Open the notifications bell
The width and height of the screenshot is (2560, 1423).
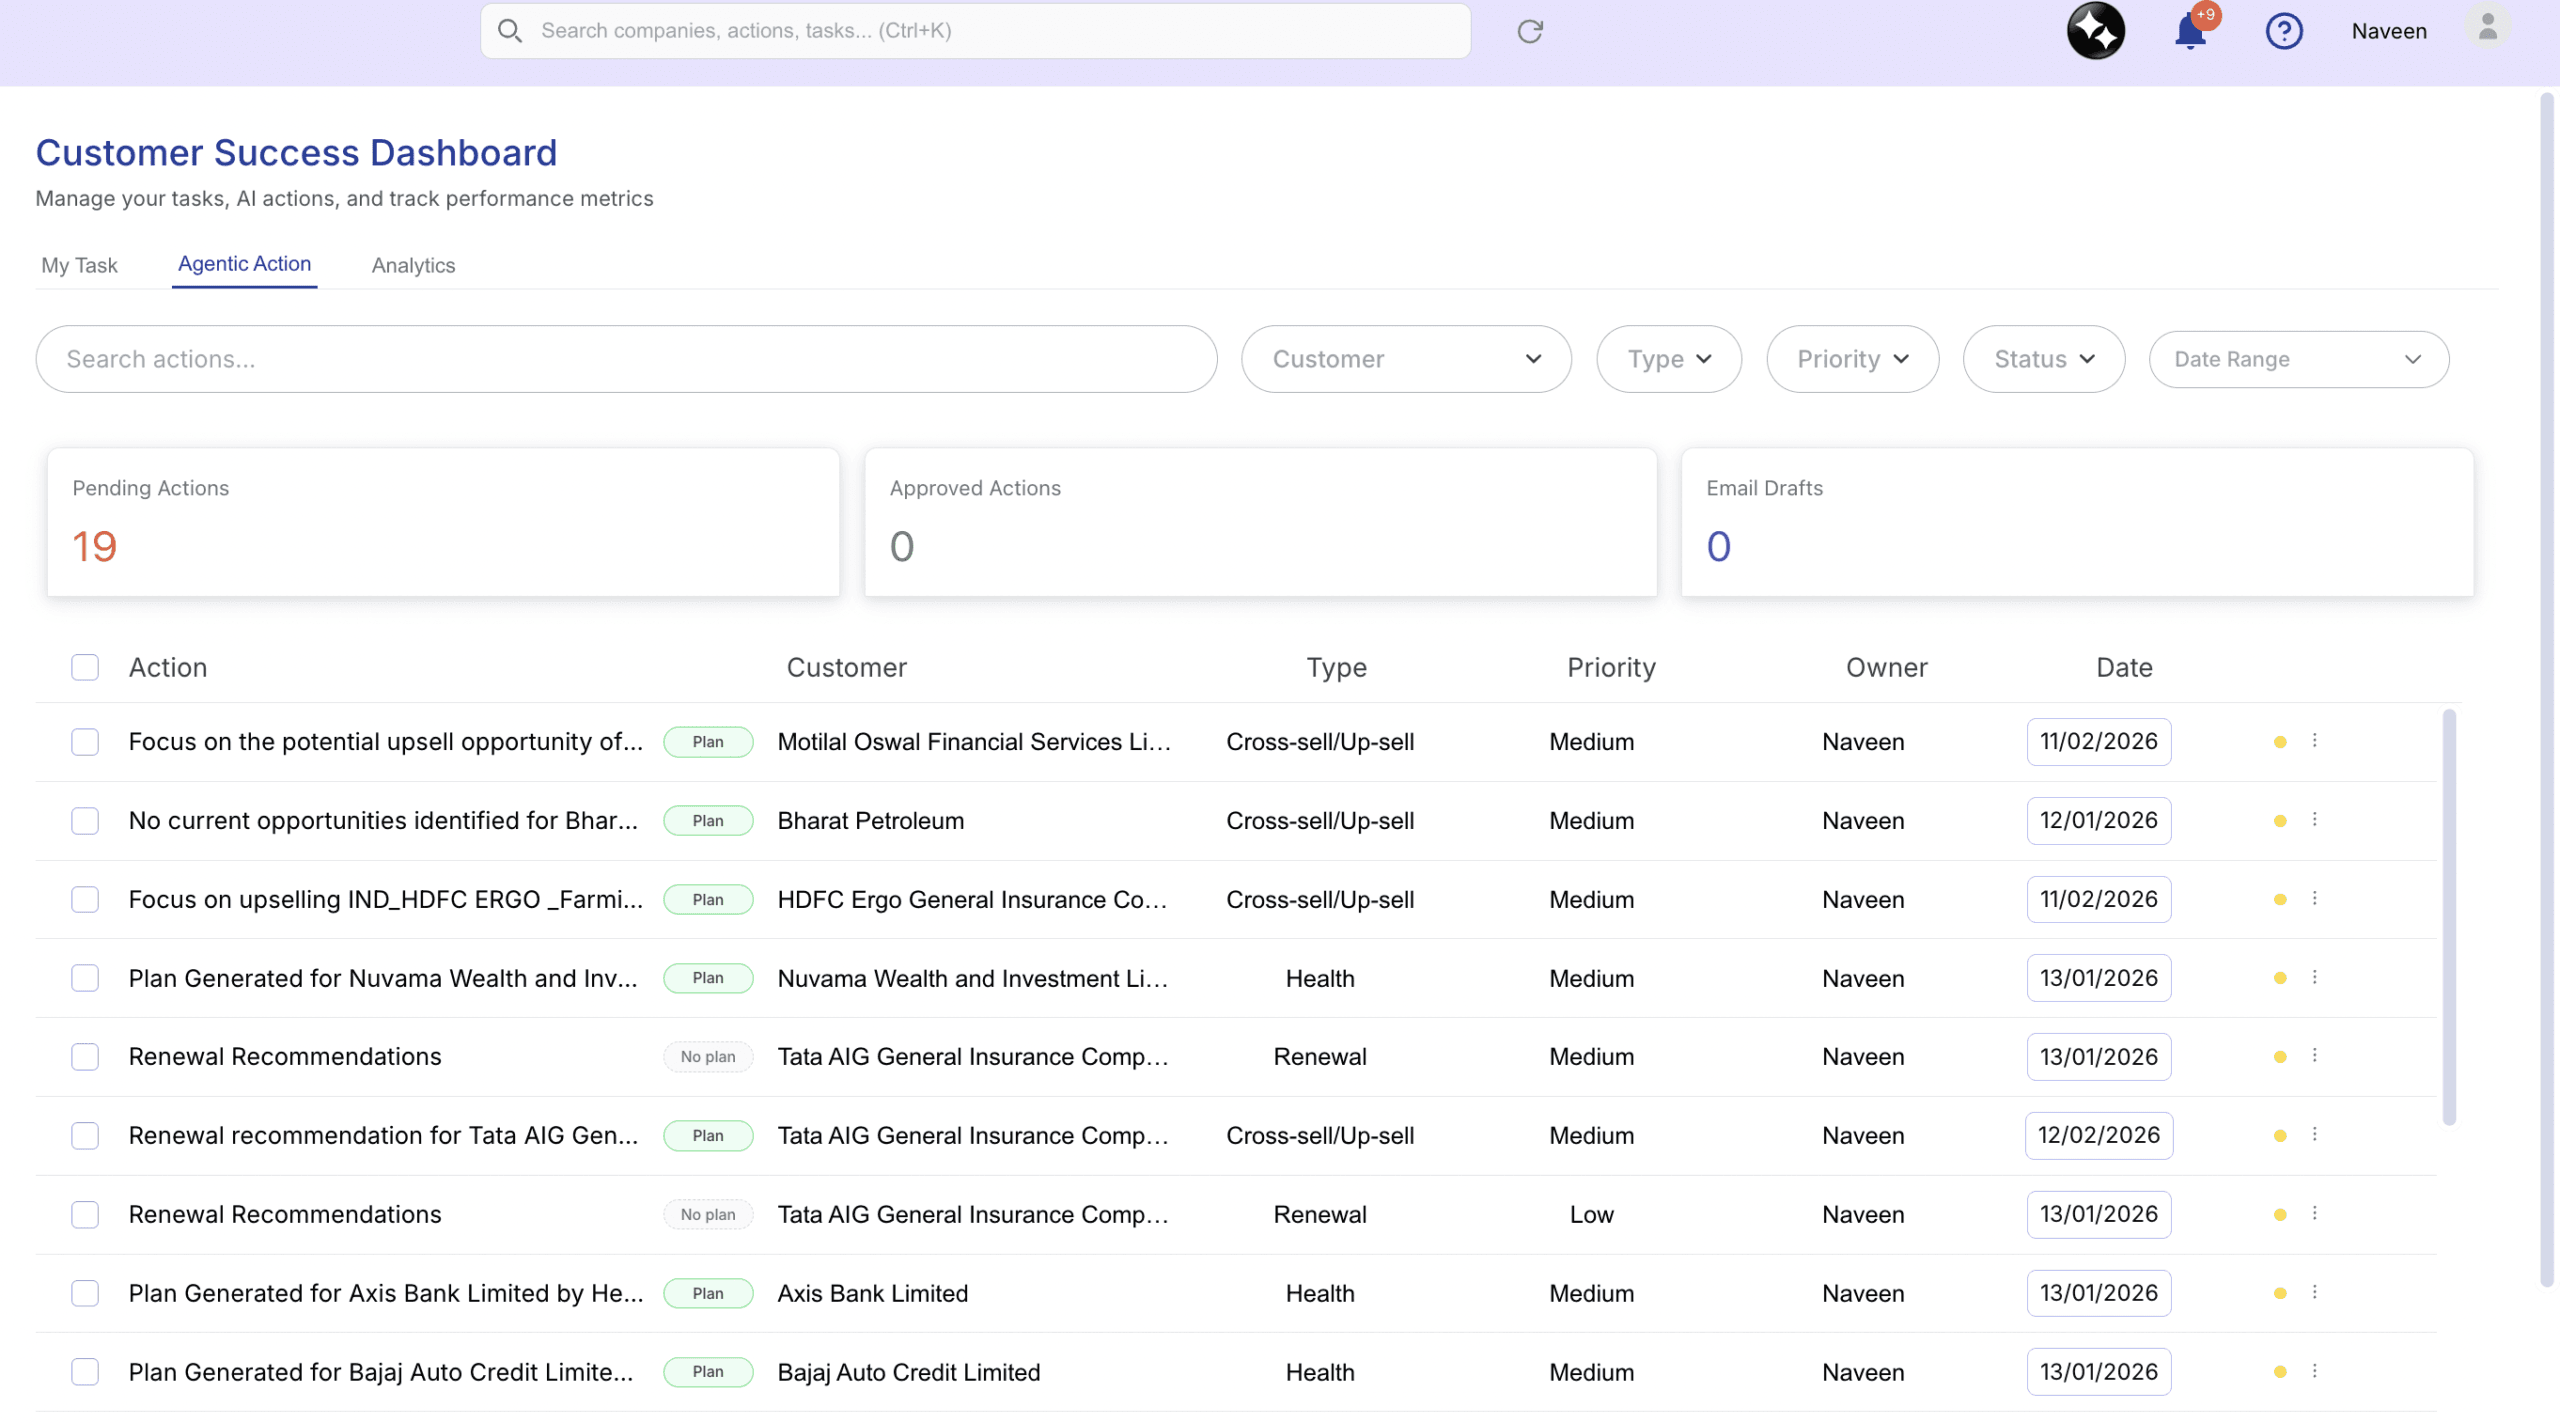tap(2189, 32)
